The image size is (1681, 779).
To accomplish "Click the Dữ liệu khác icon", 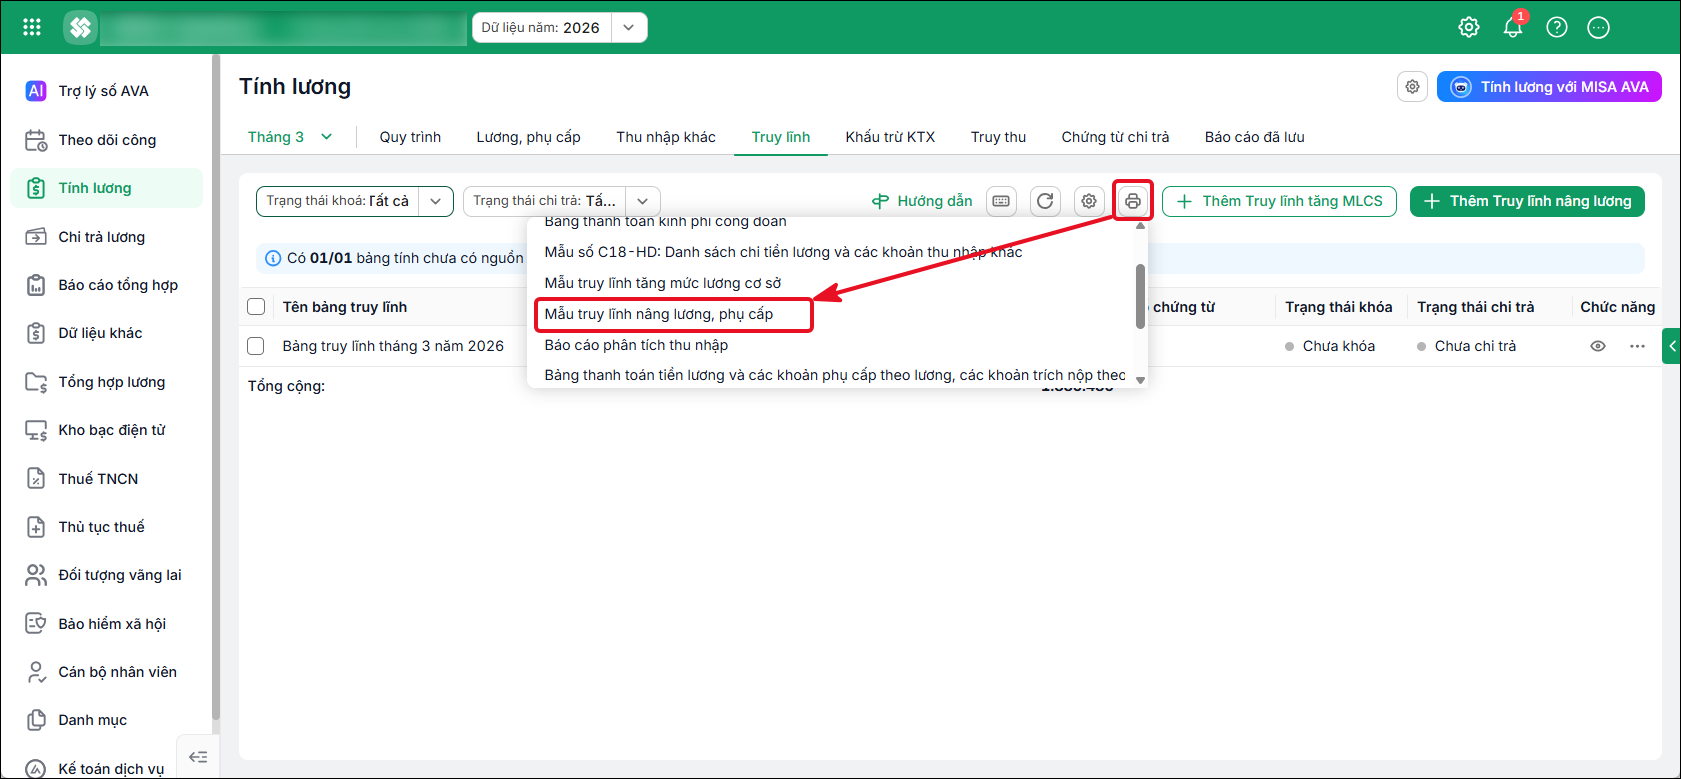I will click(36, 333).
